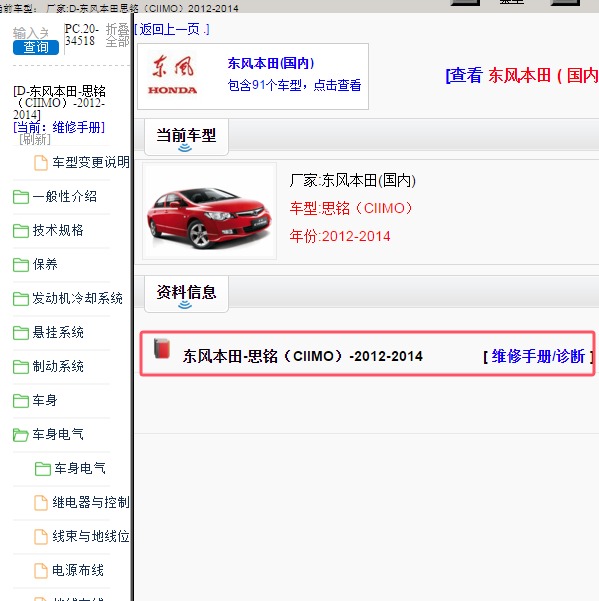Viewport: 599px width, 601px height.
Task: Click the red Honda sedan thumbnail
Action: tap(209, 211)
